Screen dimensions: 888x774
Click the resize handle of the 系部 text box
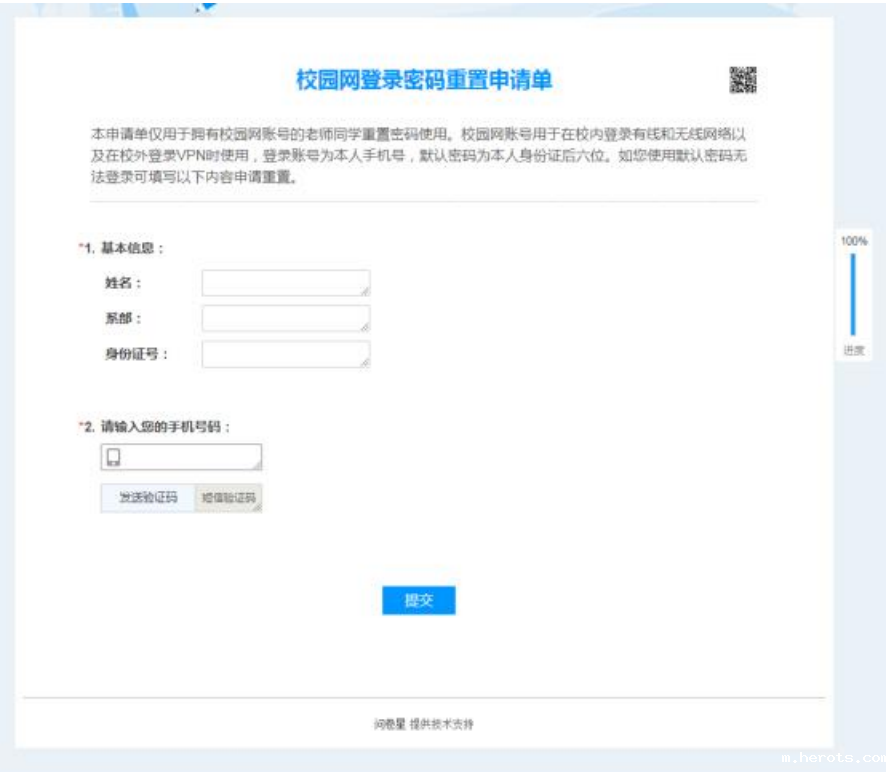[x=365, y=327]
